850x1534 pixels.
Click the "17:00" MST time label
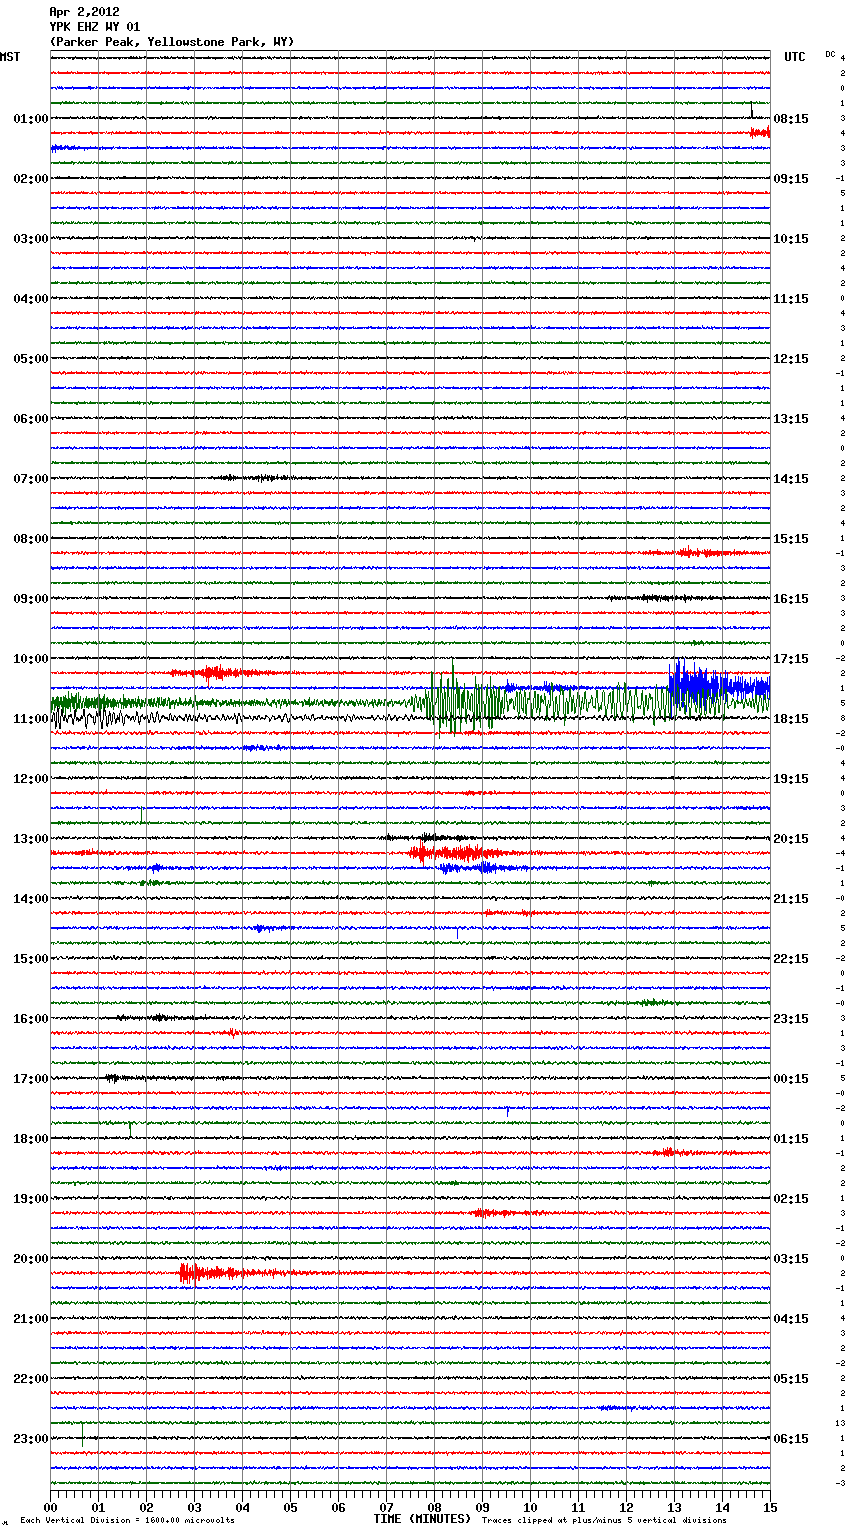31,1079
